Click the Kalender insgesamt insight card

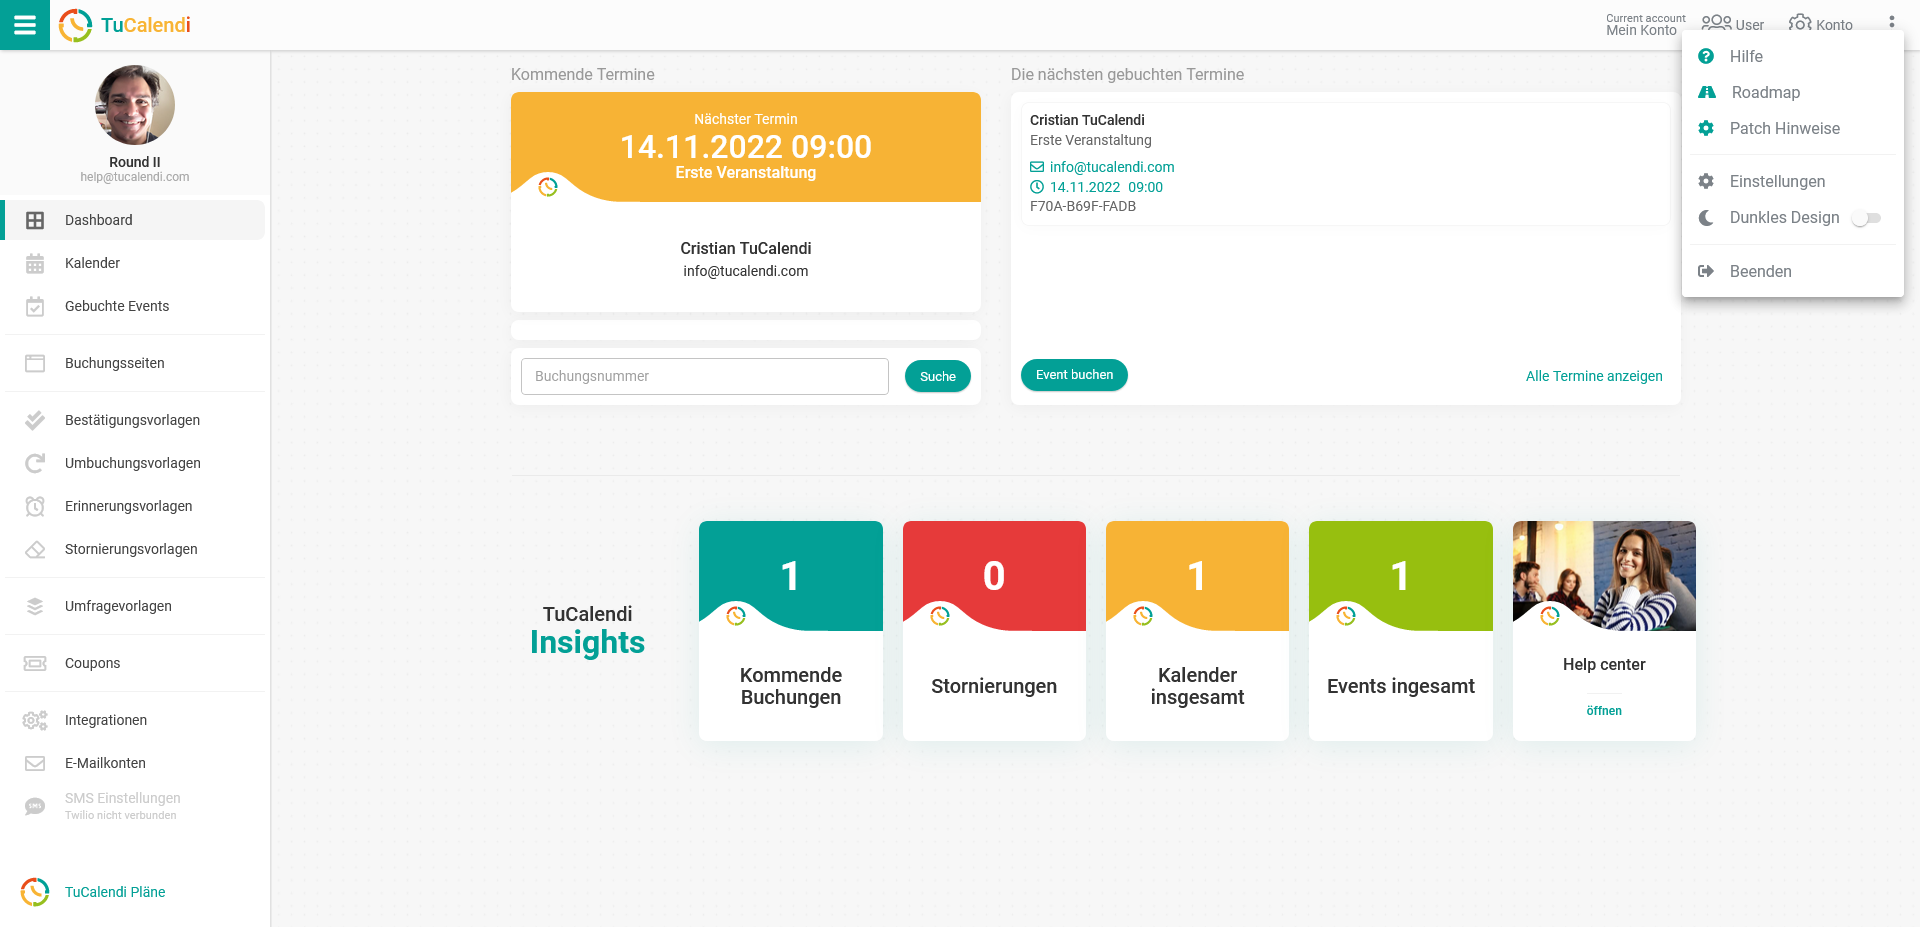[x=1197, y=631]
